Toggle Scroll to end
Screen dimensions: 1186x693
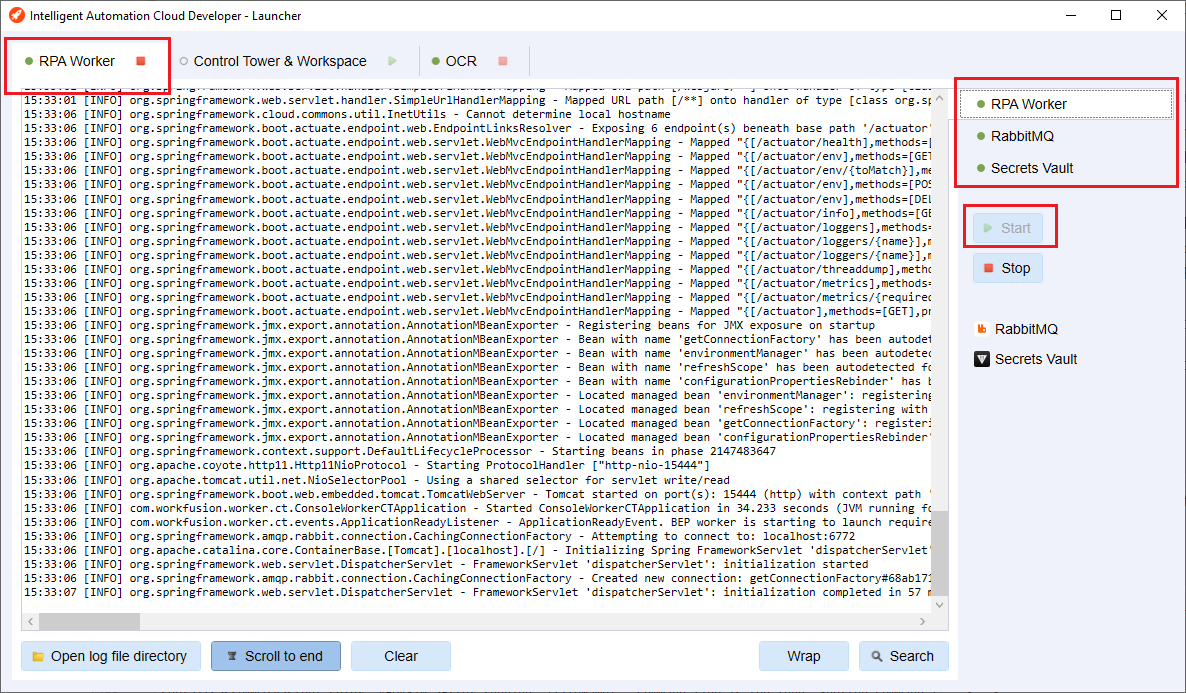click(276, 656)
